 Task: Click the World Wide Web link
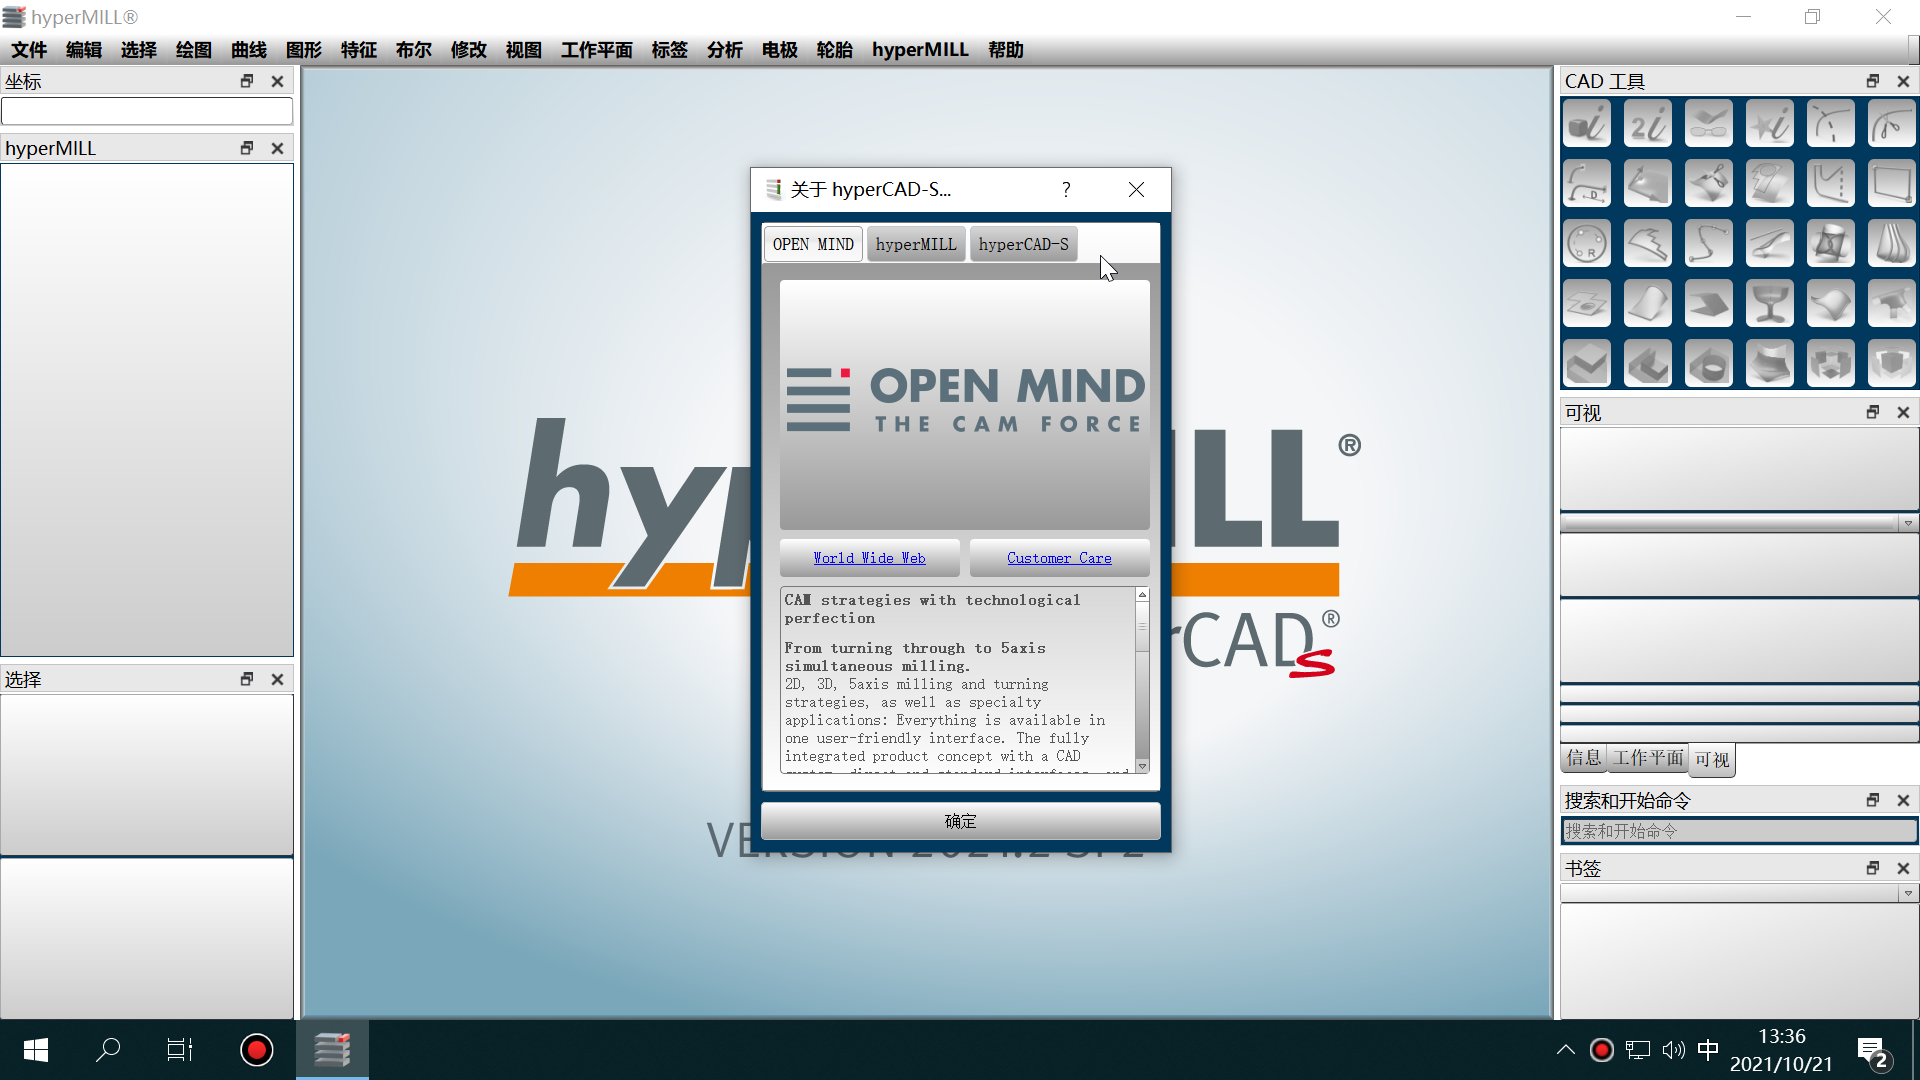[869, 558]
